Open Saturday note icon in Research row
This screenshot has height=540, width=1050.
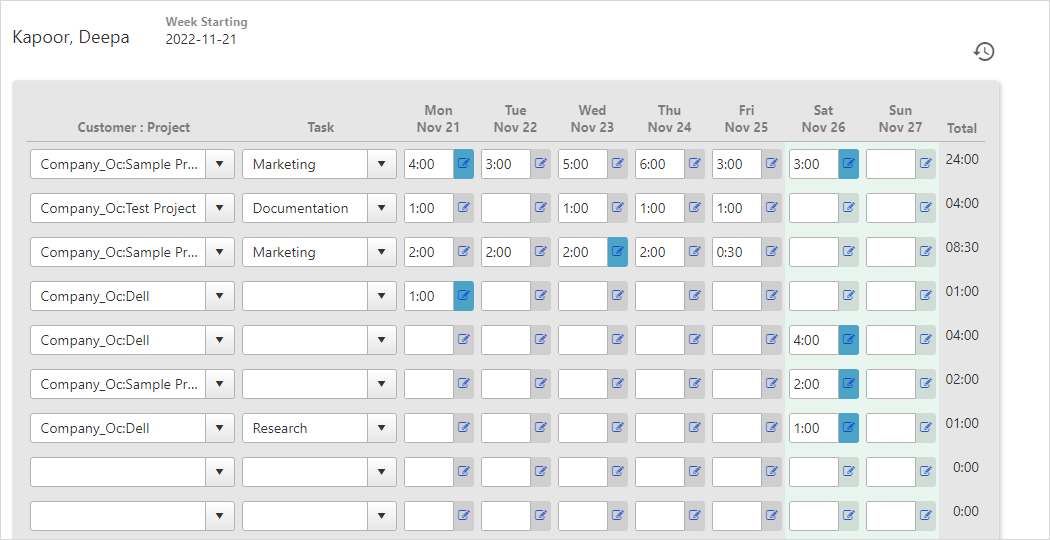pos(848,428)
